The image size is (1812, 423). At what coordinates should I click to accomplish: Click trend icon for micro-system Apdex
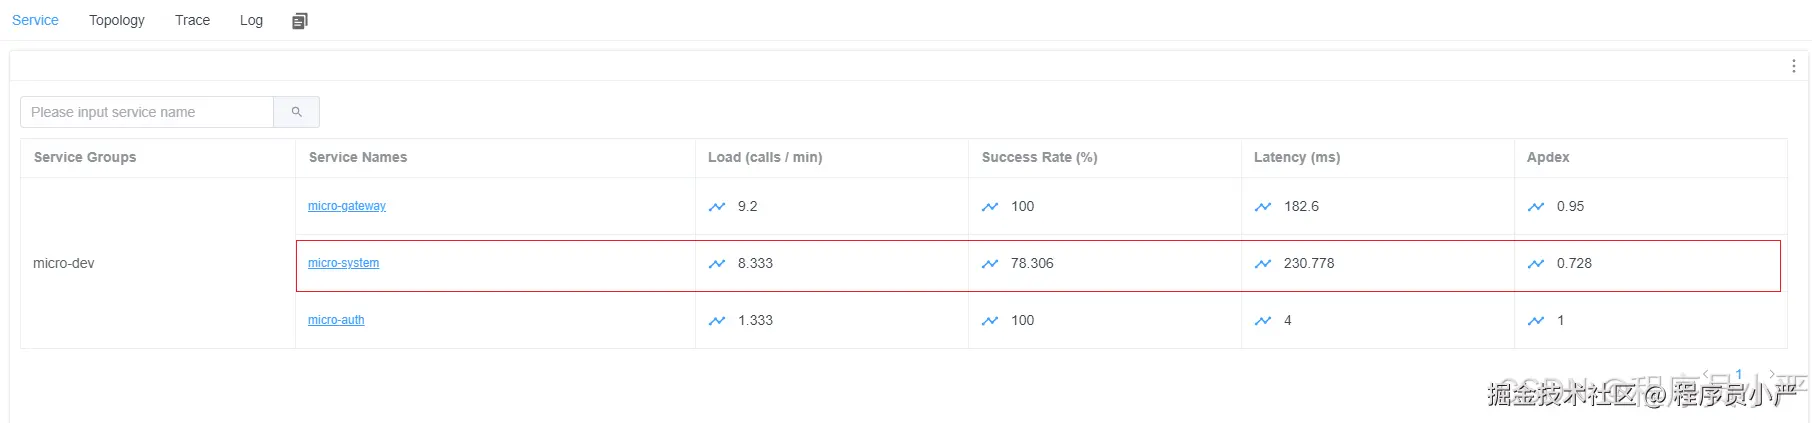pyautogui.click(x=1536, y=264)
